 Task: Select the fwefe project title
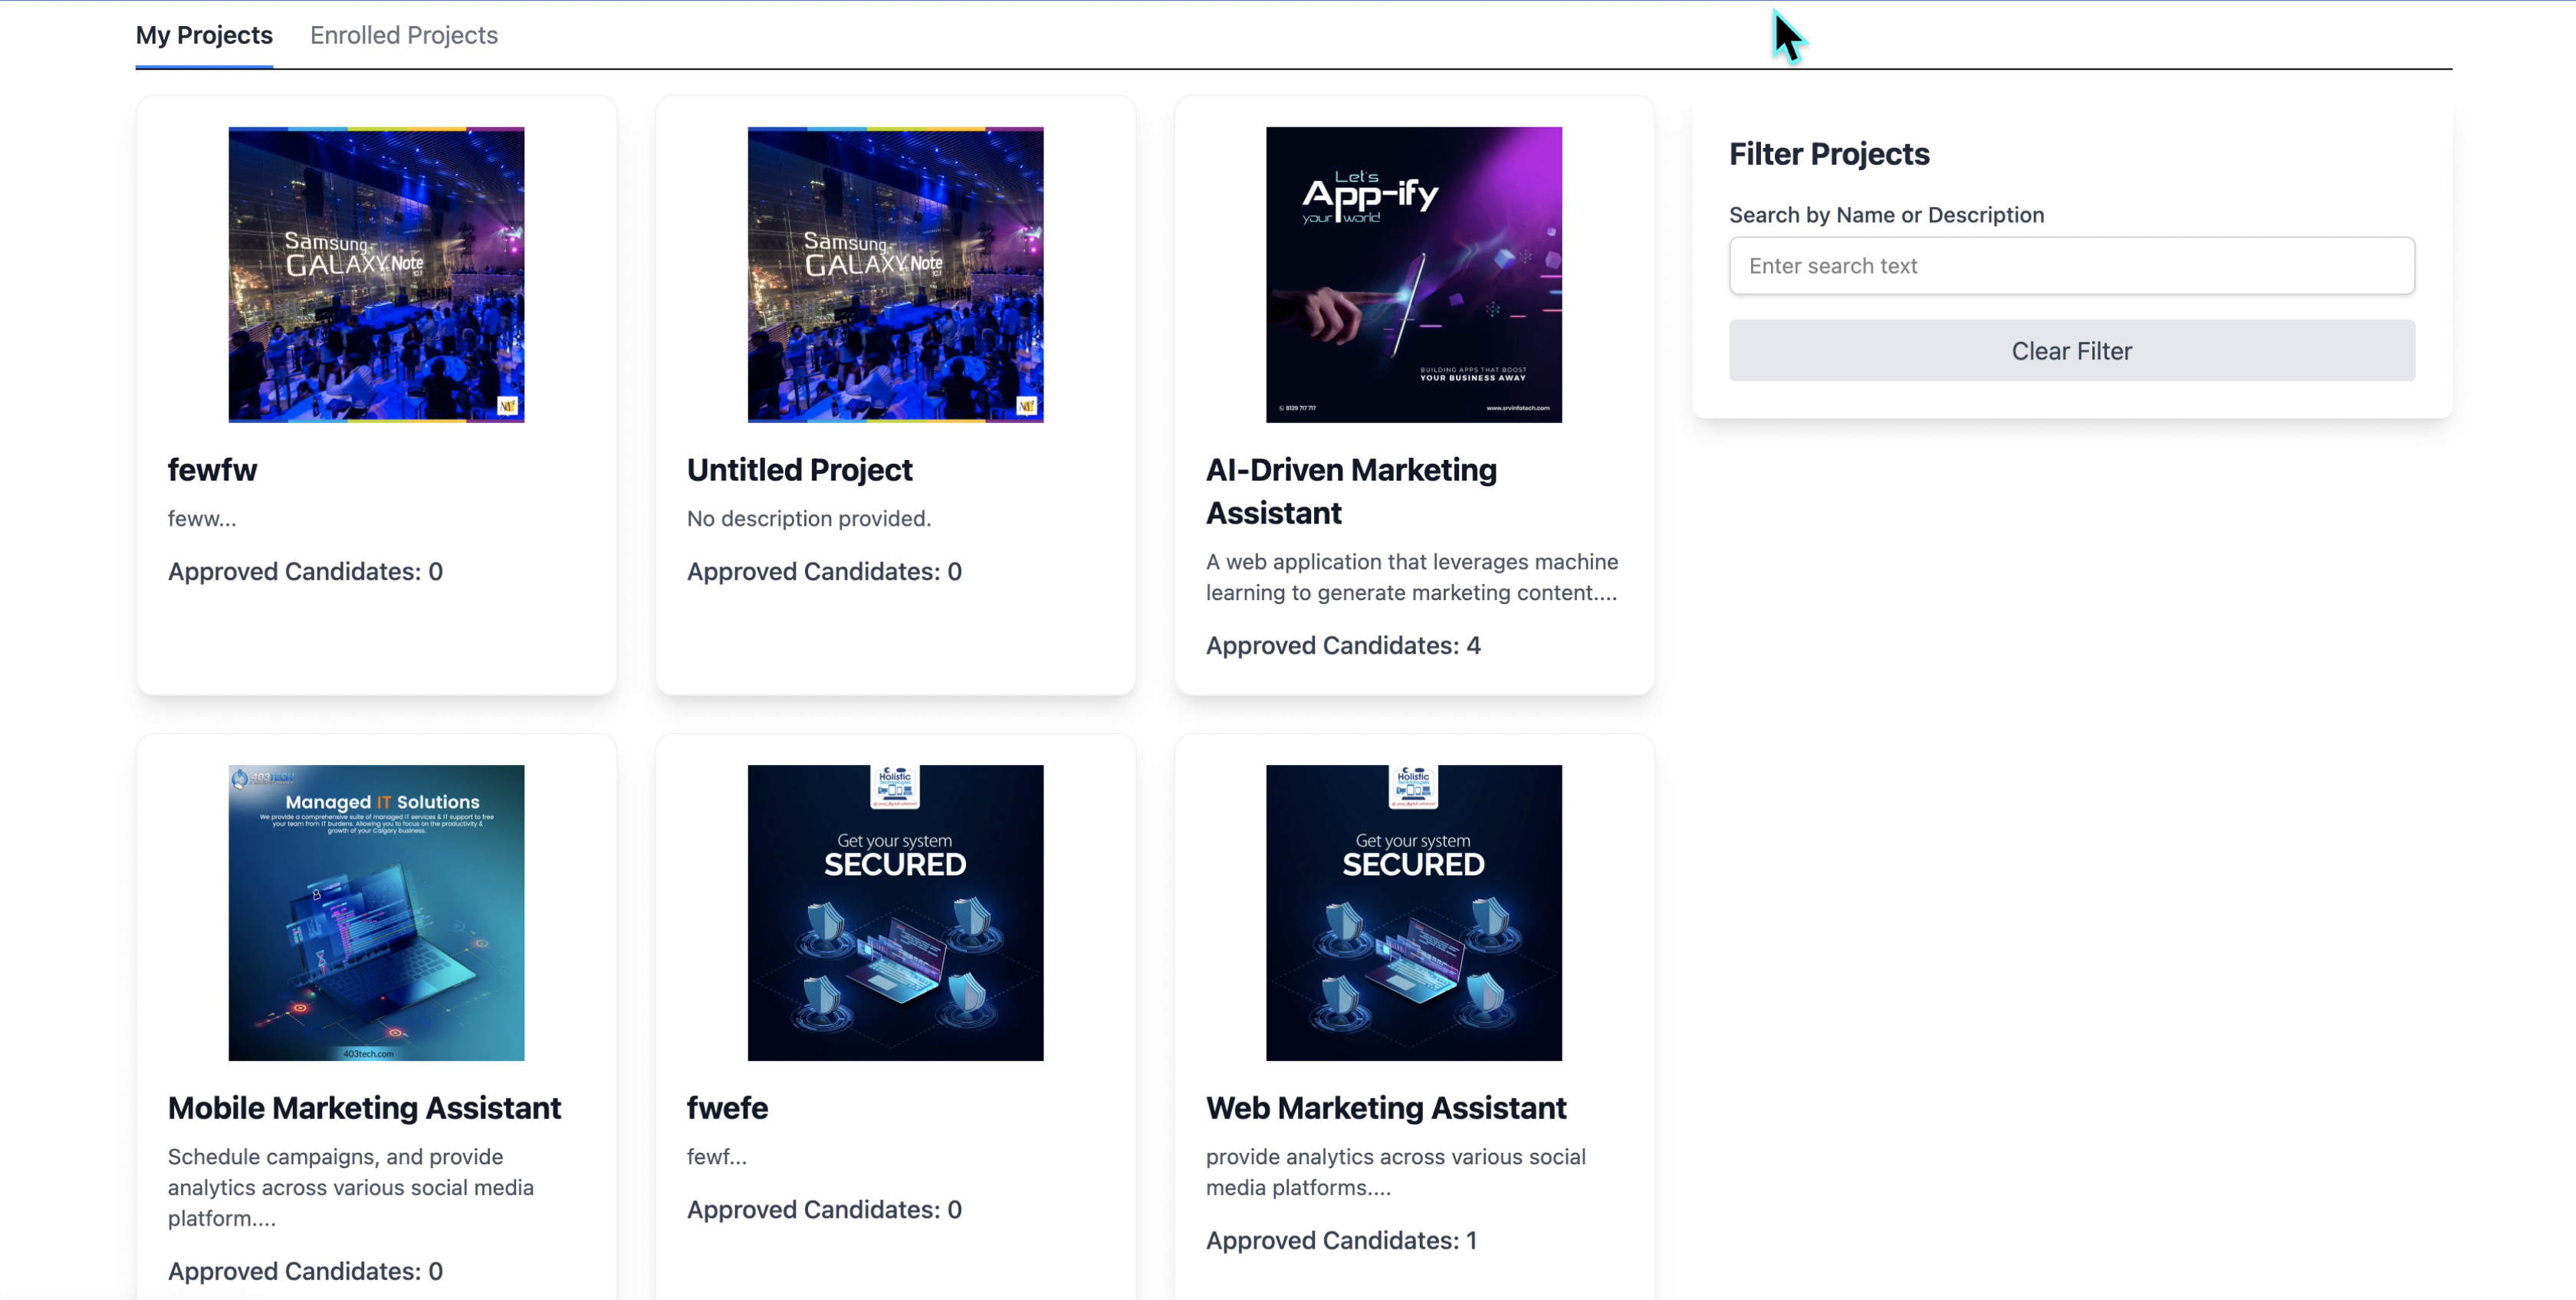(727, 1108)
